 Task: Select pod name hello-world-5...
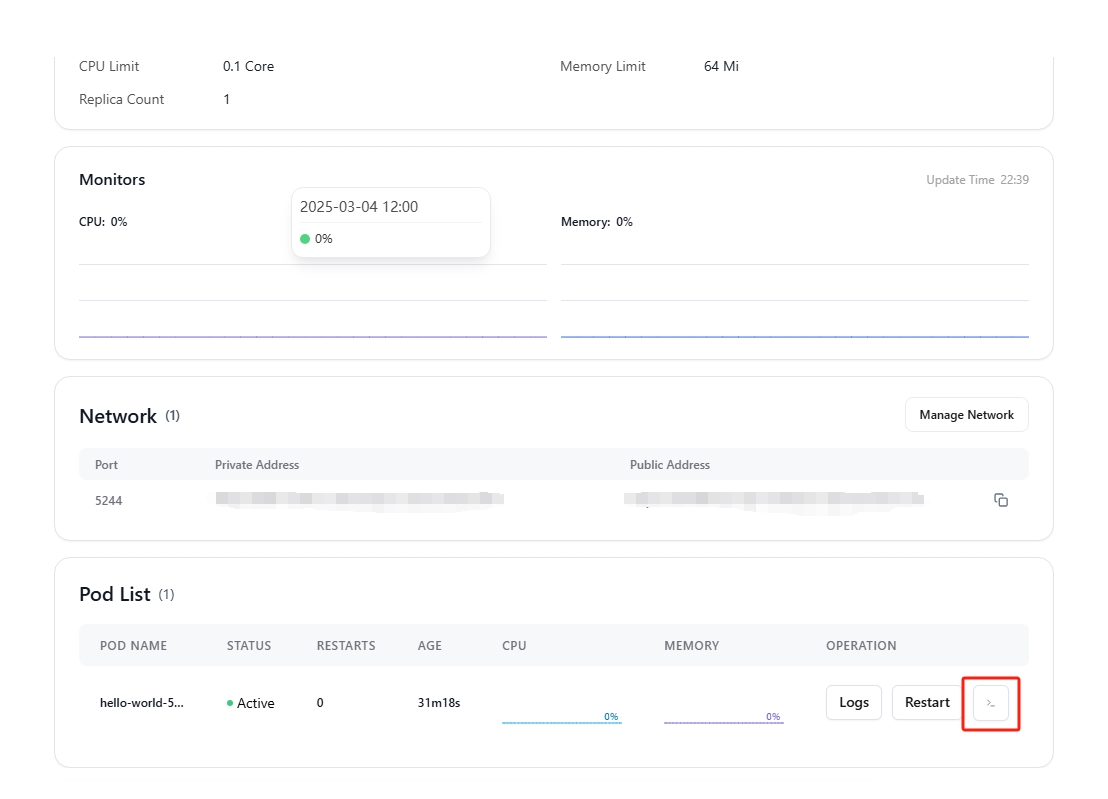pyautogui.click(x=141, y=702)
